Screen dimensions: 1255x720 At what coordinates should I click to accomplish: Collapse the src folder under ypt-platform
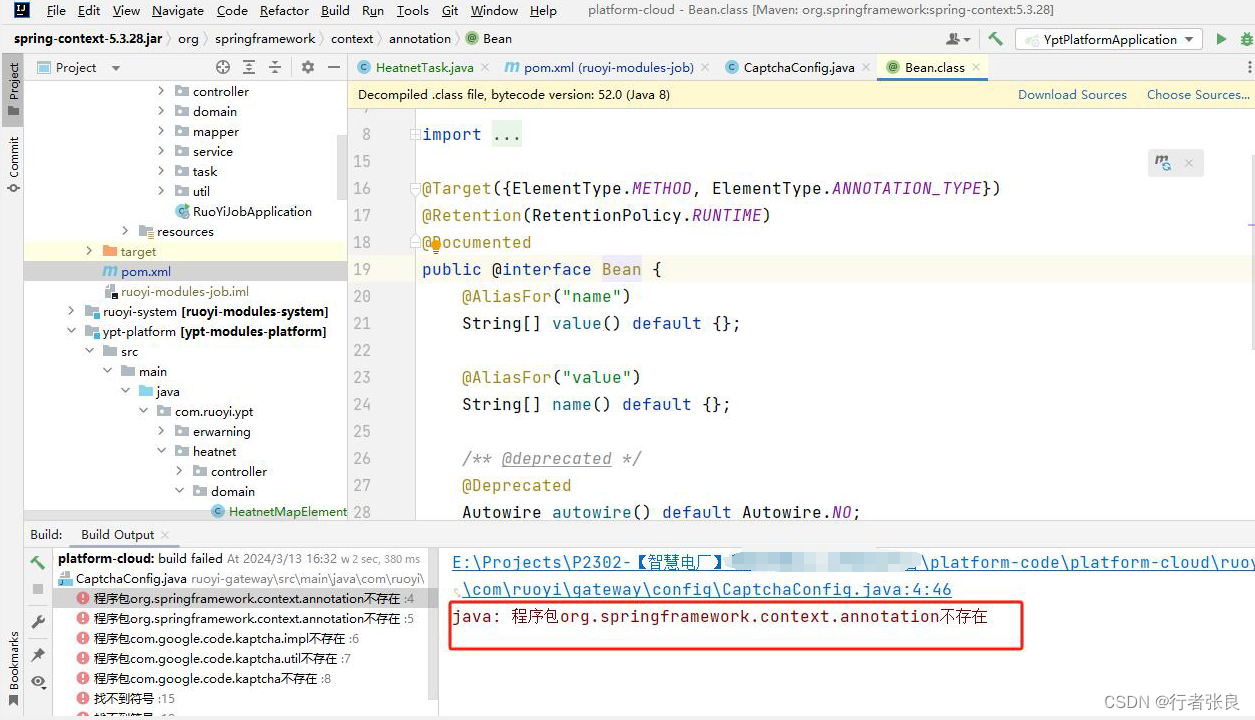89,351
